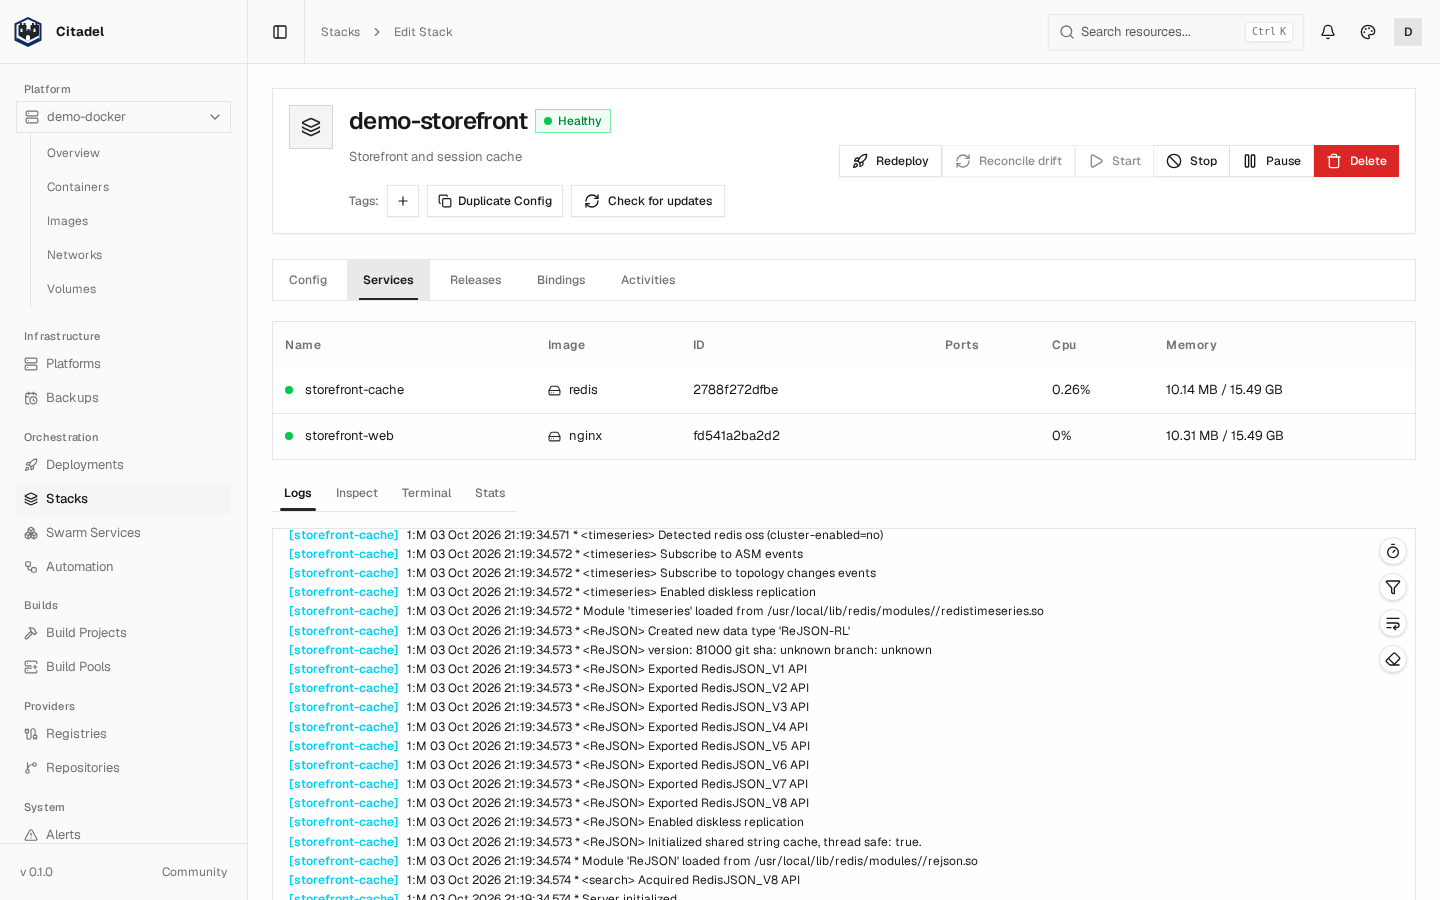The height and width of the screenshot is (900, 1440).
Task: Pause the stack
Action: click(1272, 161)
